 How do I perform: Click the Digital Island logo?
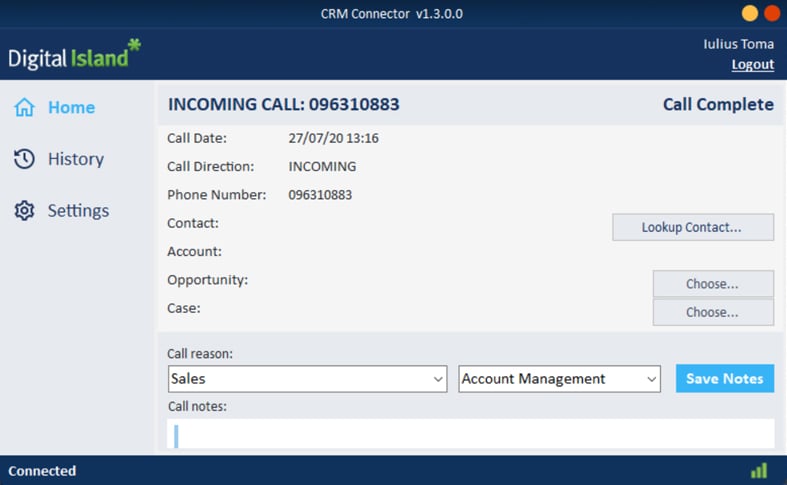(x=74, y=54)
